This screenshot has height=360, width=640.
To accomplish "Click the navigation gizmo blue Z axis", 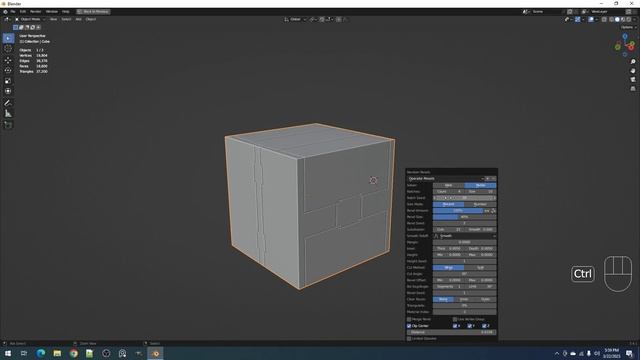I will click(625, 36).
